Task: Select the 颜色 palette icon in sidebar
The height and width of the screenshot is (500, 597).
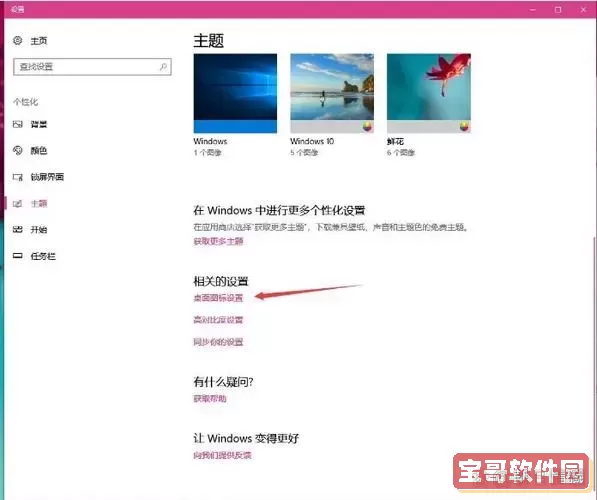Action: (18, 150)
